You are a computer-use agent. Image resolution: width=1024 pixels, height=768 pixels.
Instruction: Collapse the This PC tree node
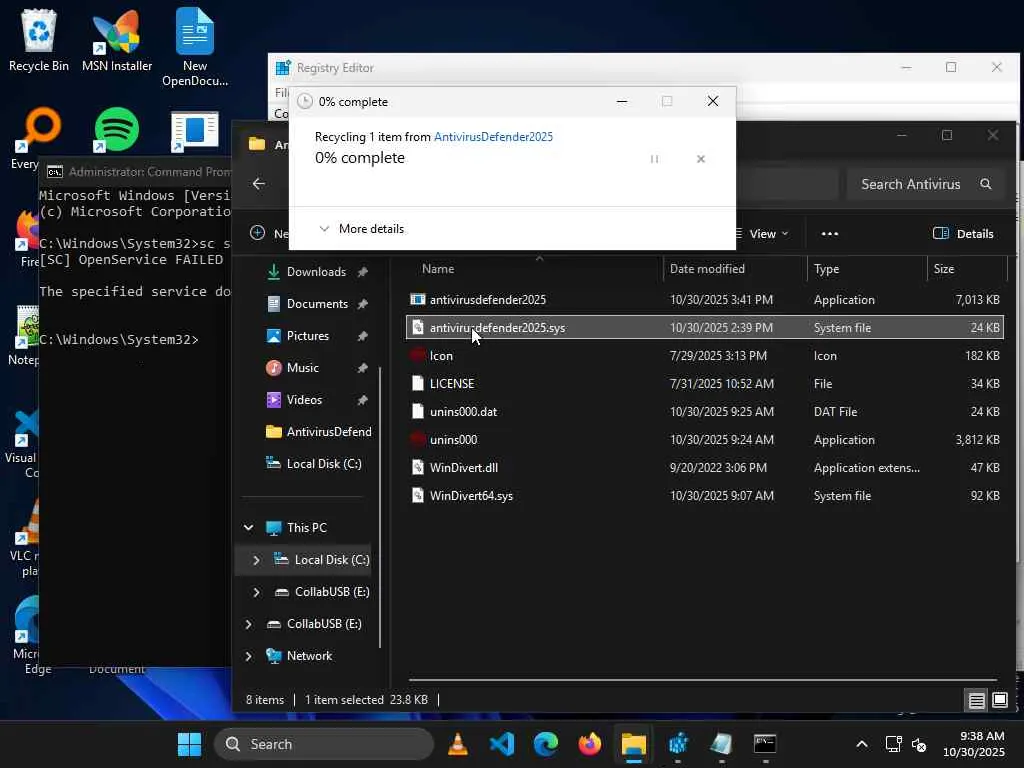point(249,528)
